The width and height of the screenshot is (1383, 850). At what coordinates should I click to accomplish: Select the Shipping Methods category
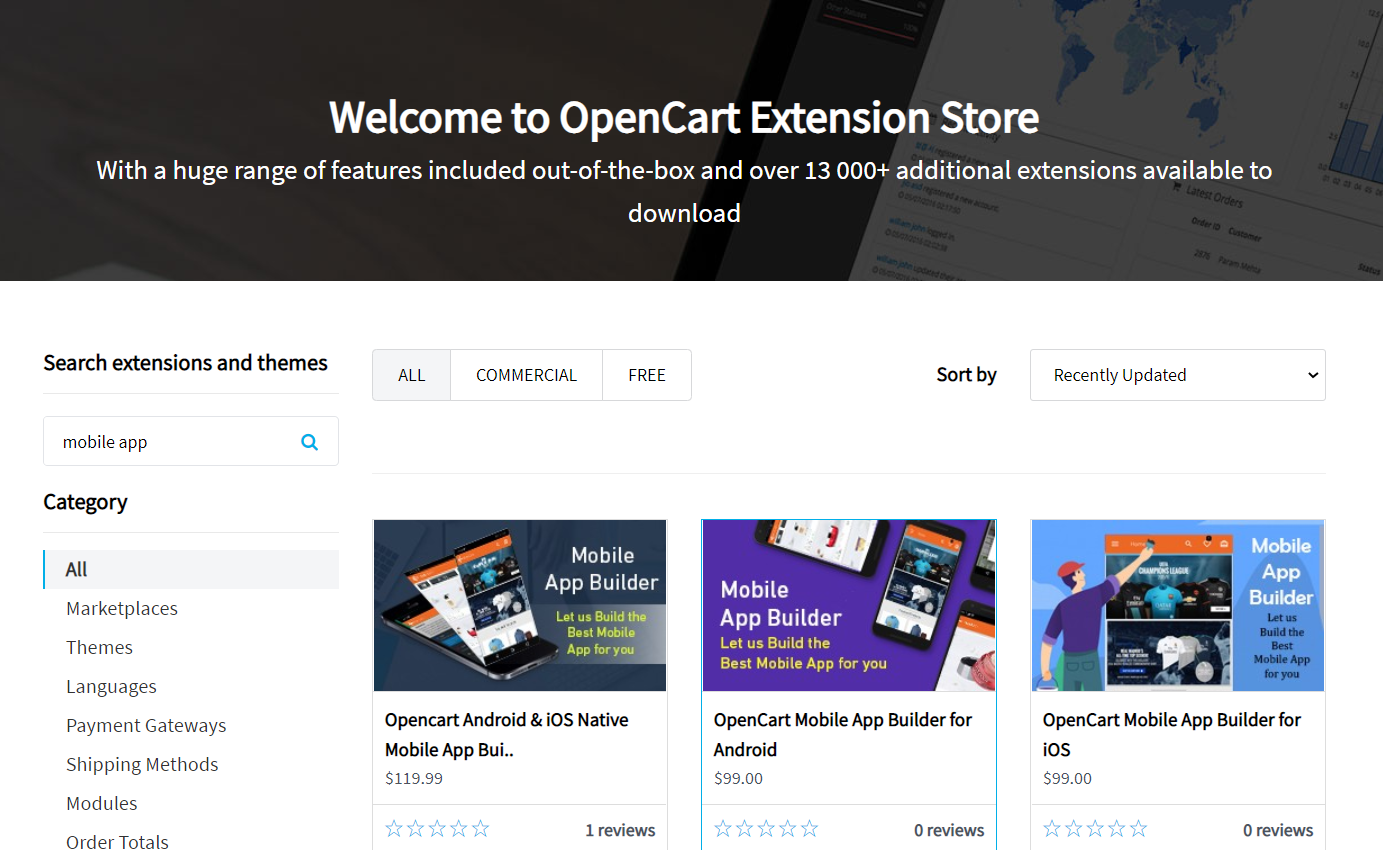coord(142,764)
